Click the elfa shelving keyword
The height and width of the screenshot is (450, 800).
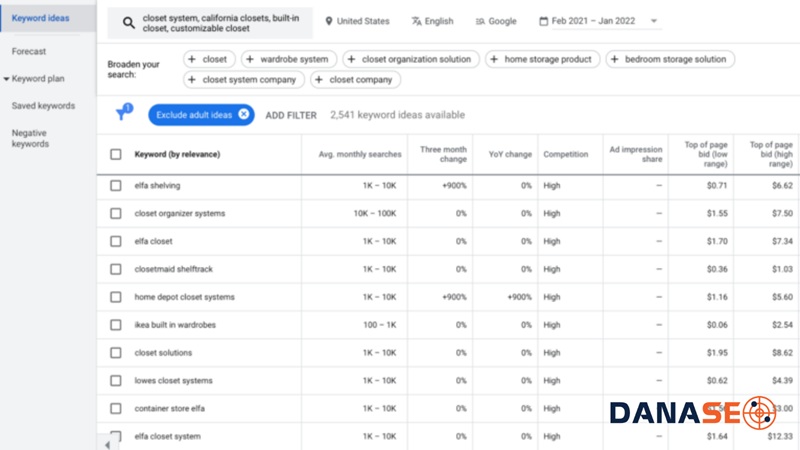pos(157,185)
